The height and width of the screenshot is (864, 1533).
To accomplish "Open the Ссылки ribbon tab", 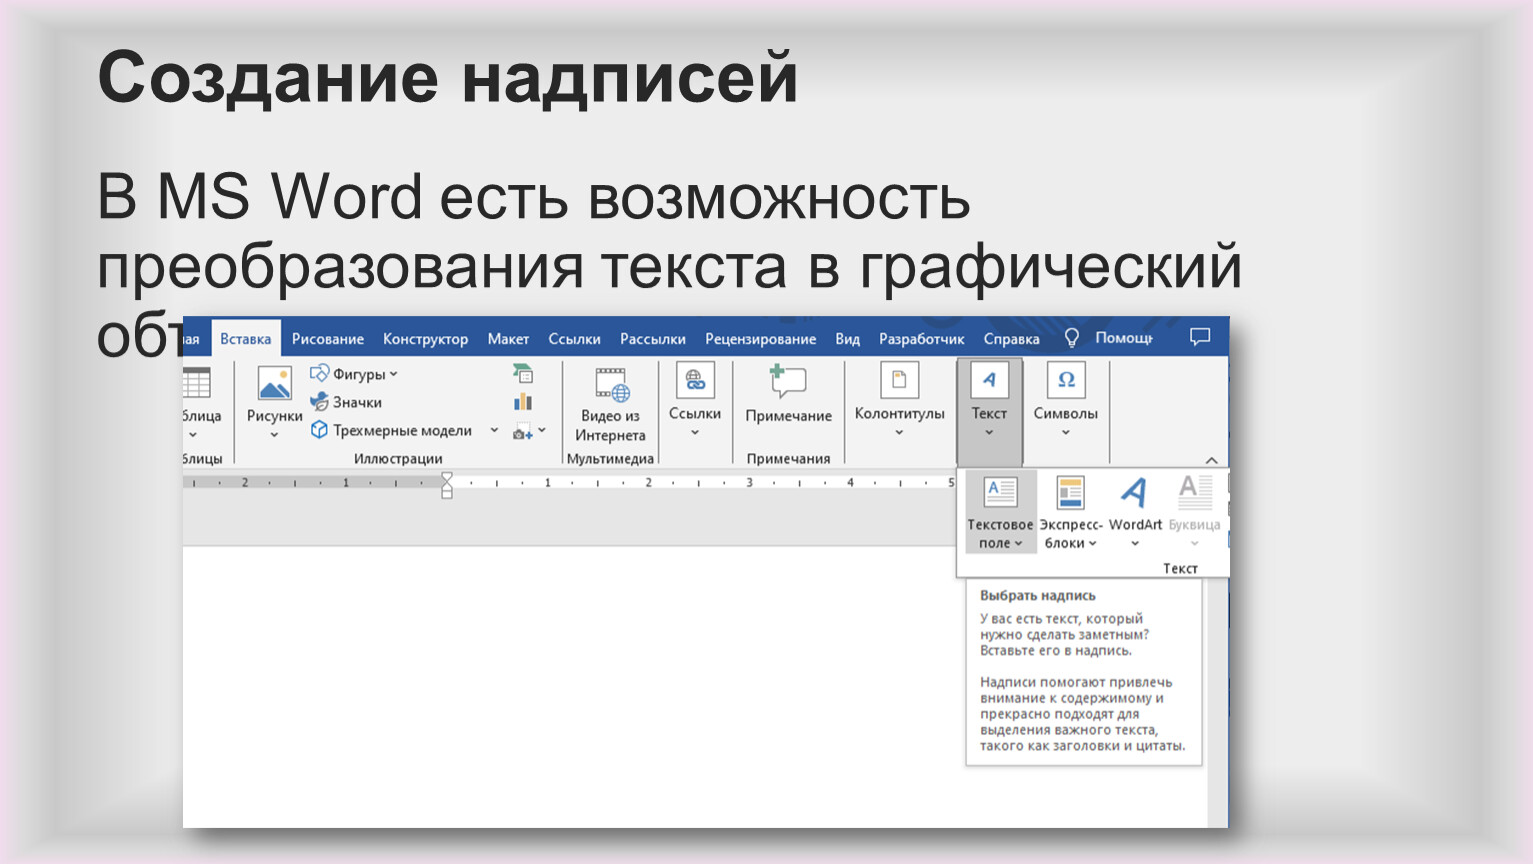I will pyautogui.click(x=574, y=339).
